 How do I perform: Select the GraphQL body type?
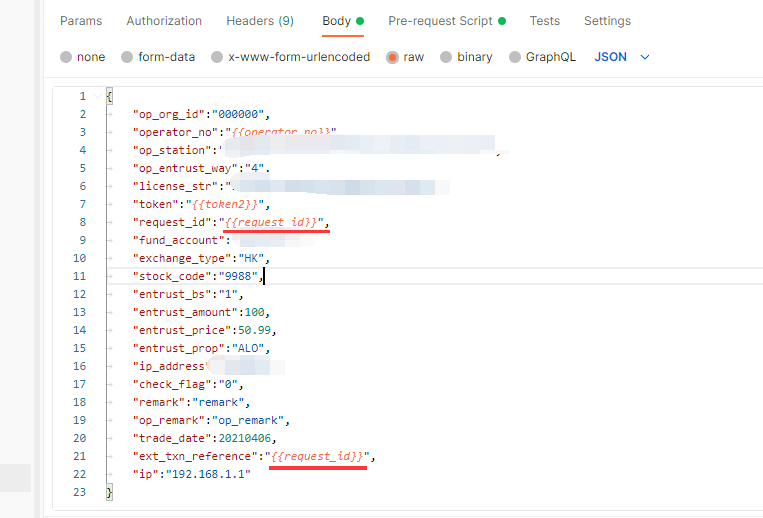click(x=515, y=57)
